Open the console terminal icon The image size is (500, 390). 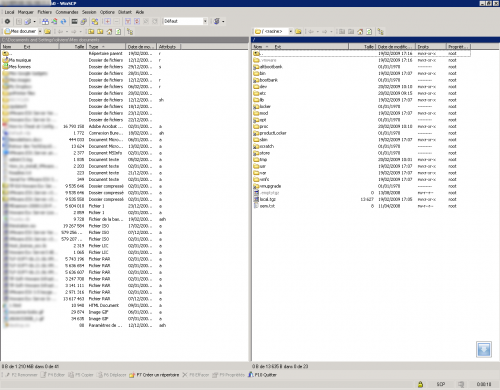(75, 21)
